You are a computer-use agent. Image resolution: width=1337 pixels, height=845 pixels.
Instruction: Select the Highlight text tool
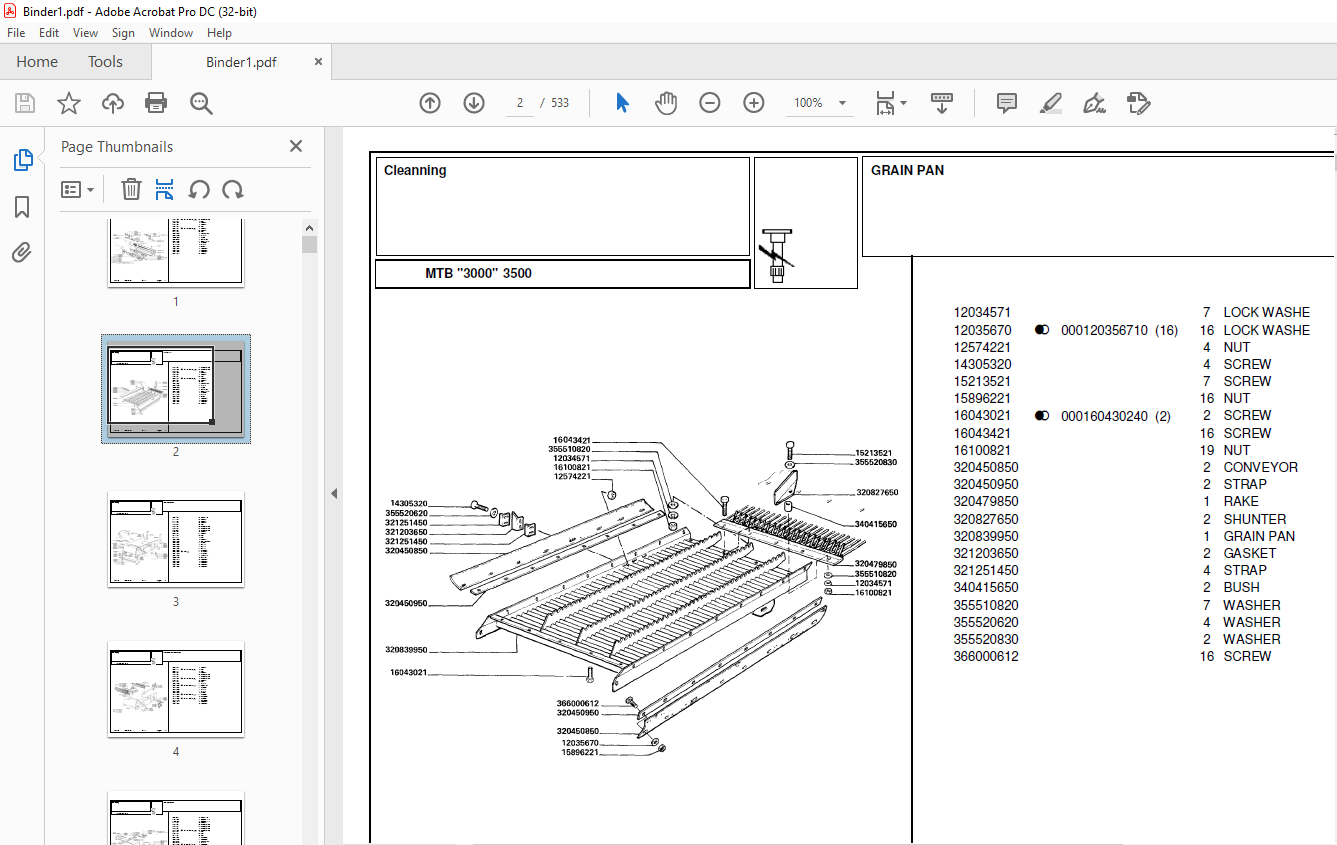pyautogui.click(x=1050, y=103)
